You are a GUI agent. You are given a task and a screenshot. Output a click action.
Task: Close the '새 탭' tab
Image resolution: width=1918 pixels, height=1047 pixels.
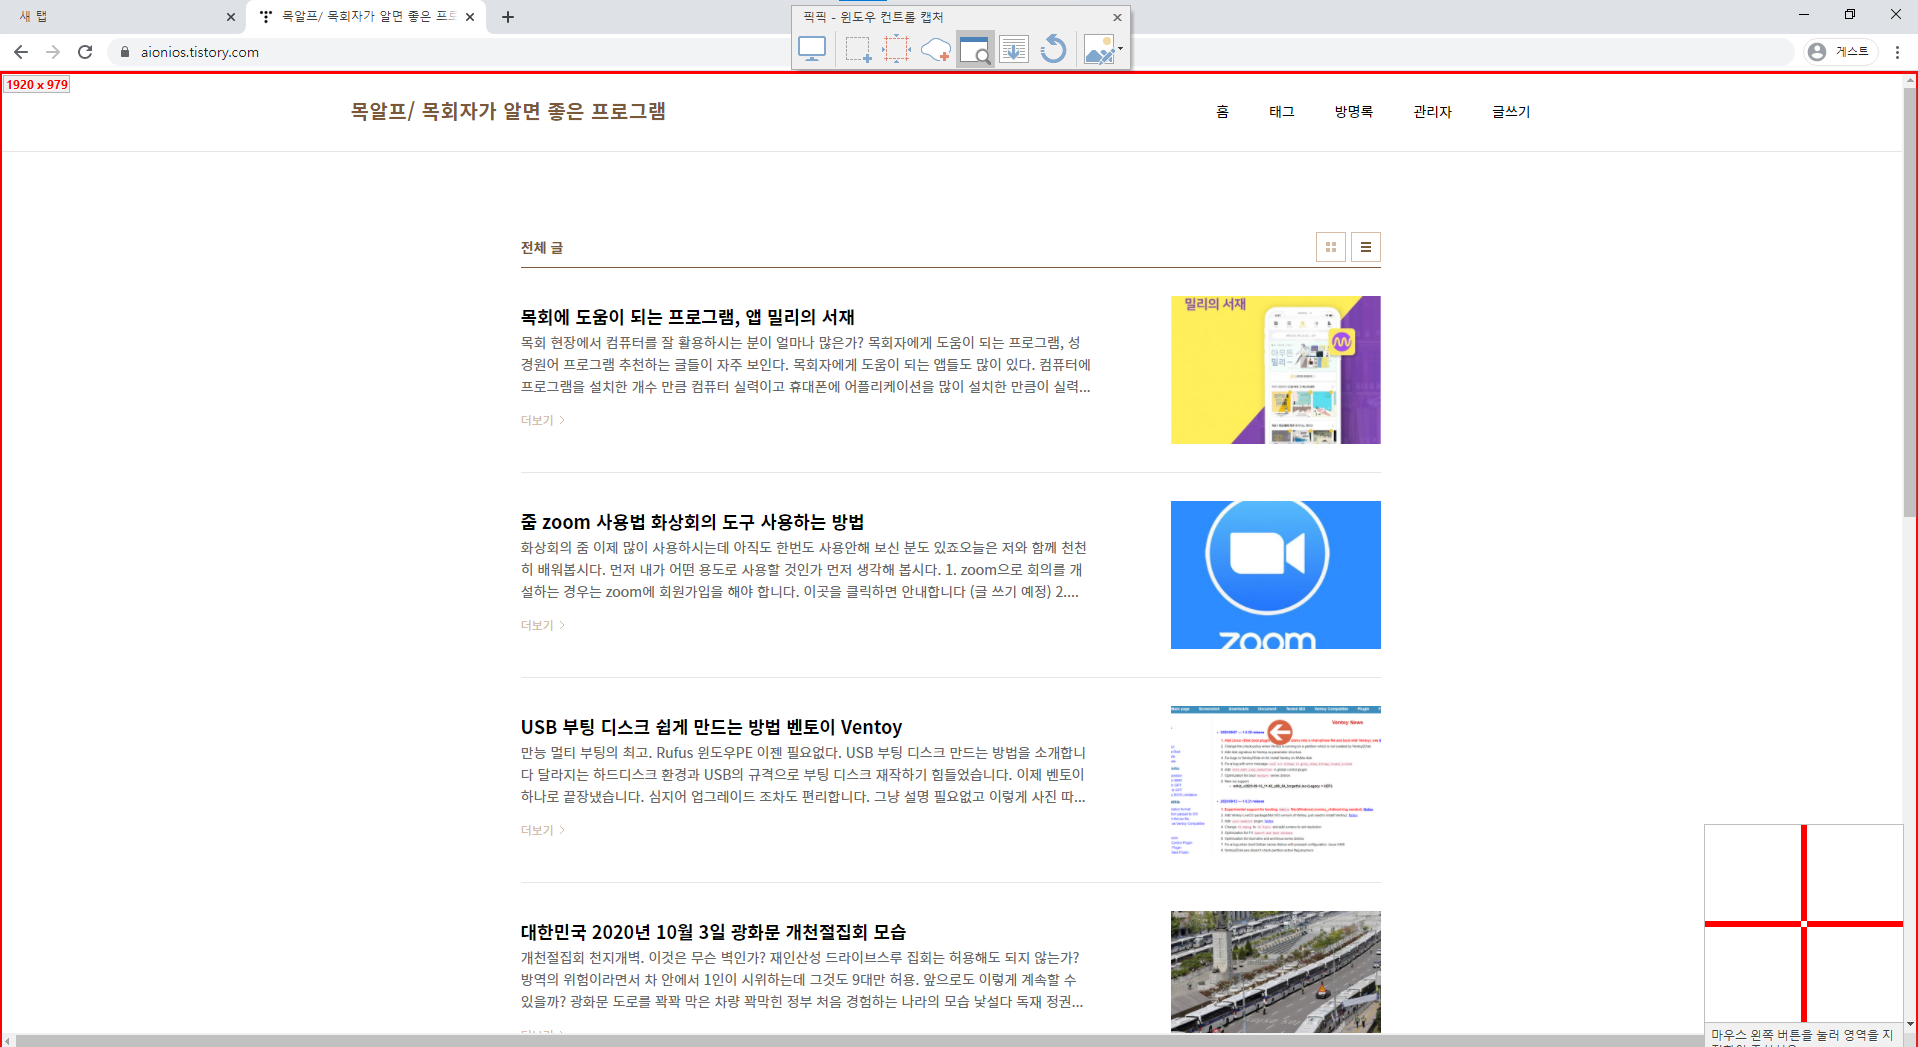(231, 17)
